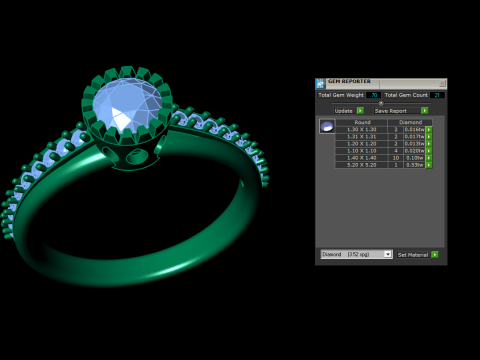Click the 0.53tw weight cell
Image resolution: width=480 pixels, height=360 pixels.
[x=415, y=165]
